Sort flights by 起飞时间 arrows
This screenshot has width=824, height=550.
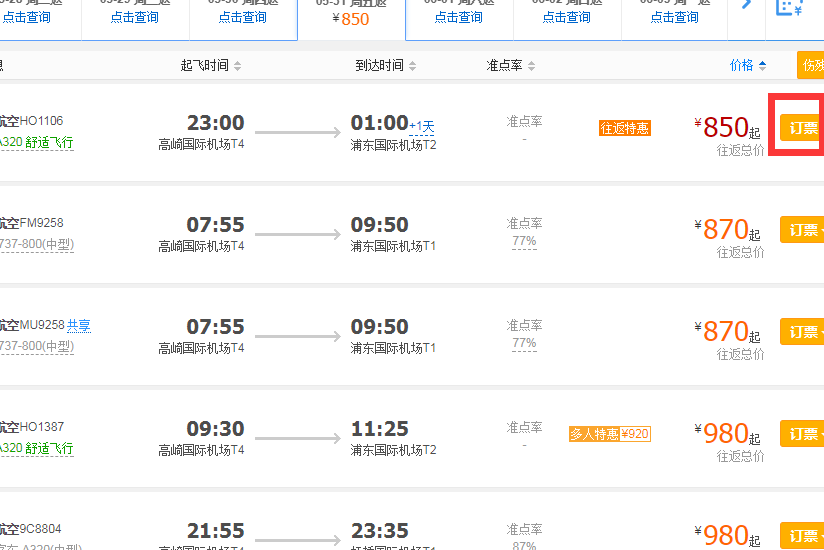(x=238, y=66)
